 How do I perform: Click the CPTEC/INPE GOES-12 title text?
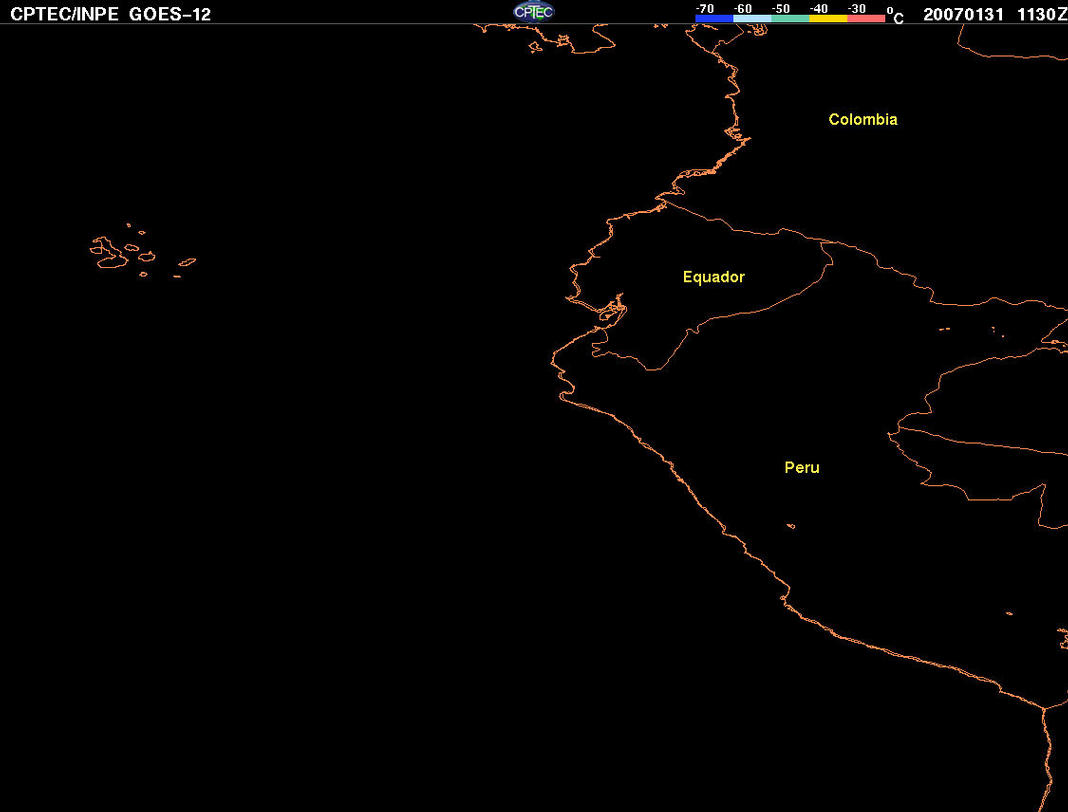point(110,14)
